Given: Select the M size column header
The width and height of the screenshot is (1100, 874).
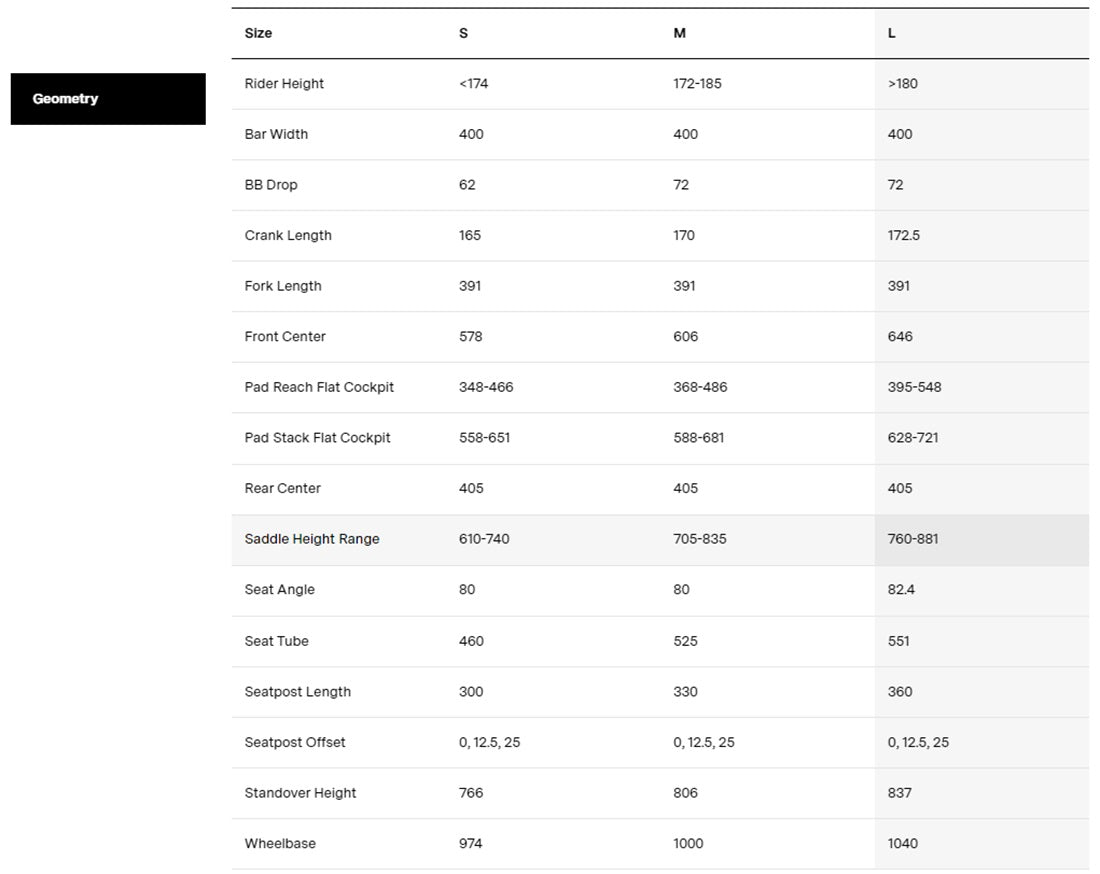Looking at the screenshot, I should pos(679,33).
